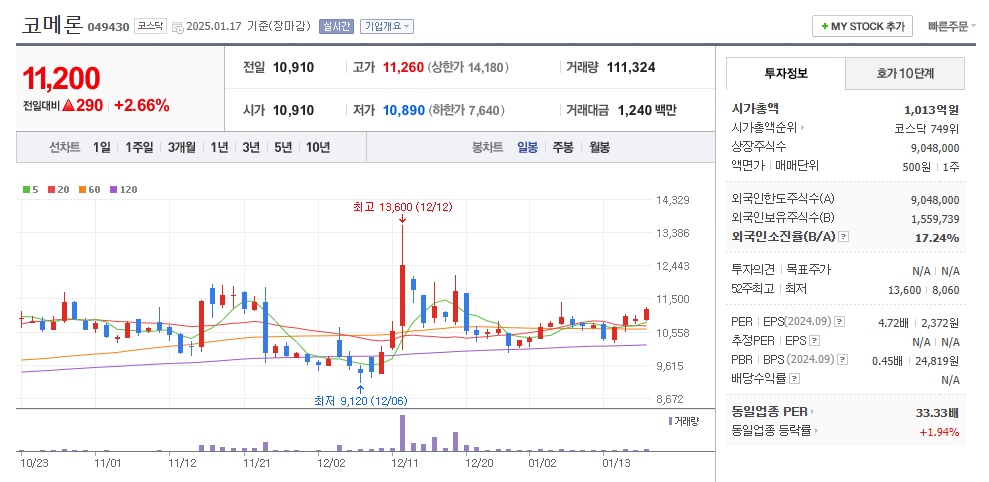Click the 52주최고 최저 value 13,600 | 8,060
This screenshot has height=482, width=989.
[923, 290]
